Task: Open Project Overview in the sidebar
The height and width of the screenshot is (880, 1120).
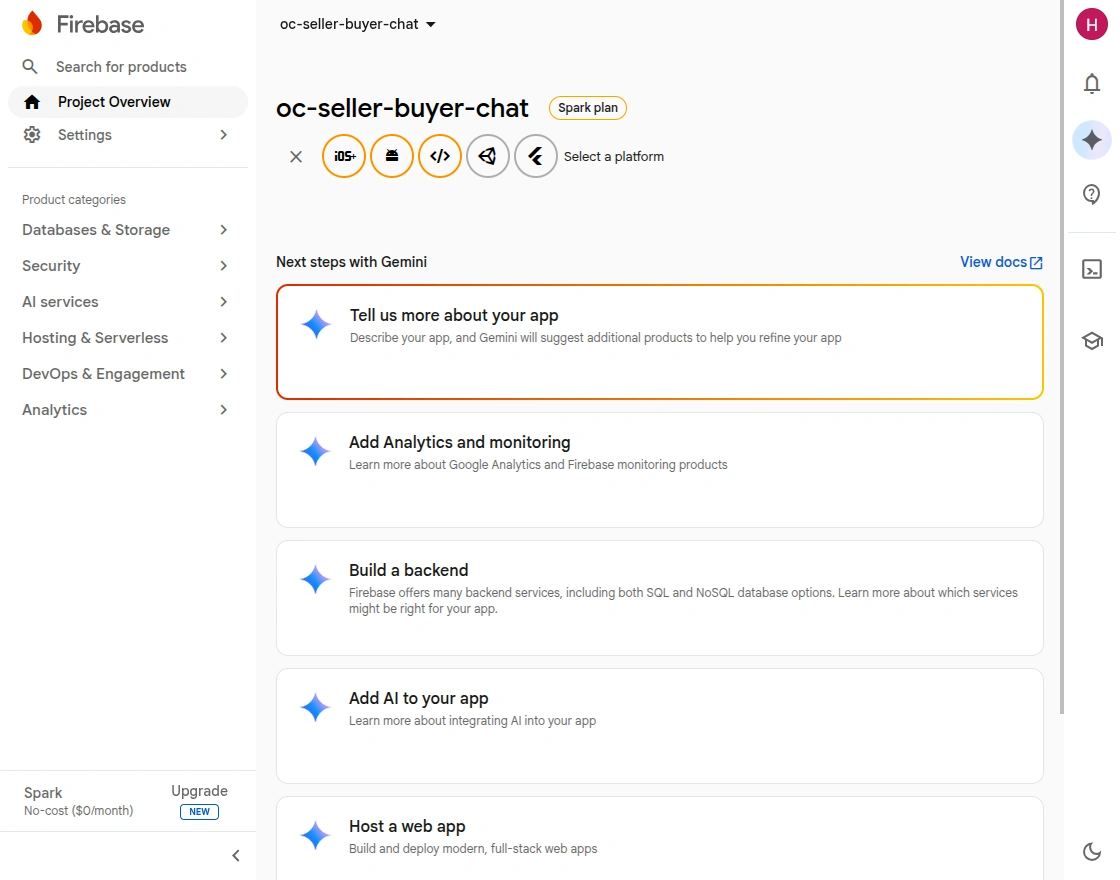Action: click(x=128, y=102)
